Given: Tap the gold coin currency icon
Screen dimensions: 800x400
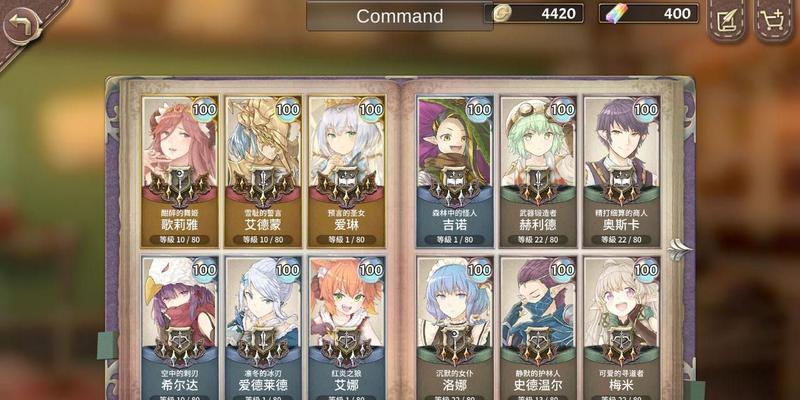Looking at the screenshot, I should click(502, 14).
